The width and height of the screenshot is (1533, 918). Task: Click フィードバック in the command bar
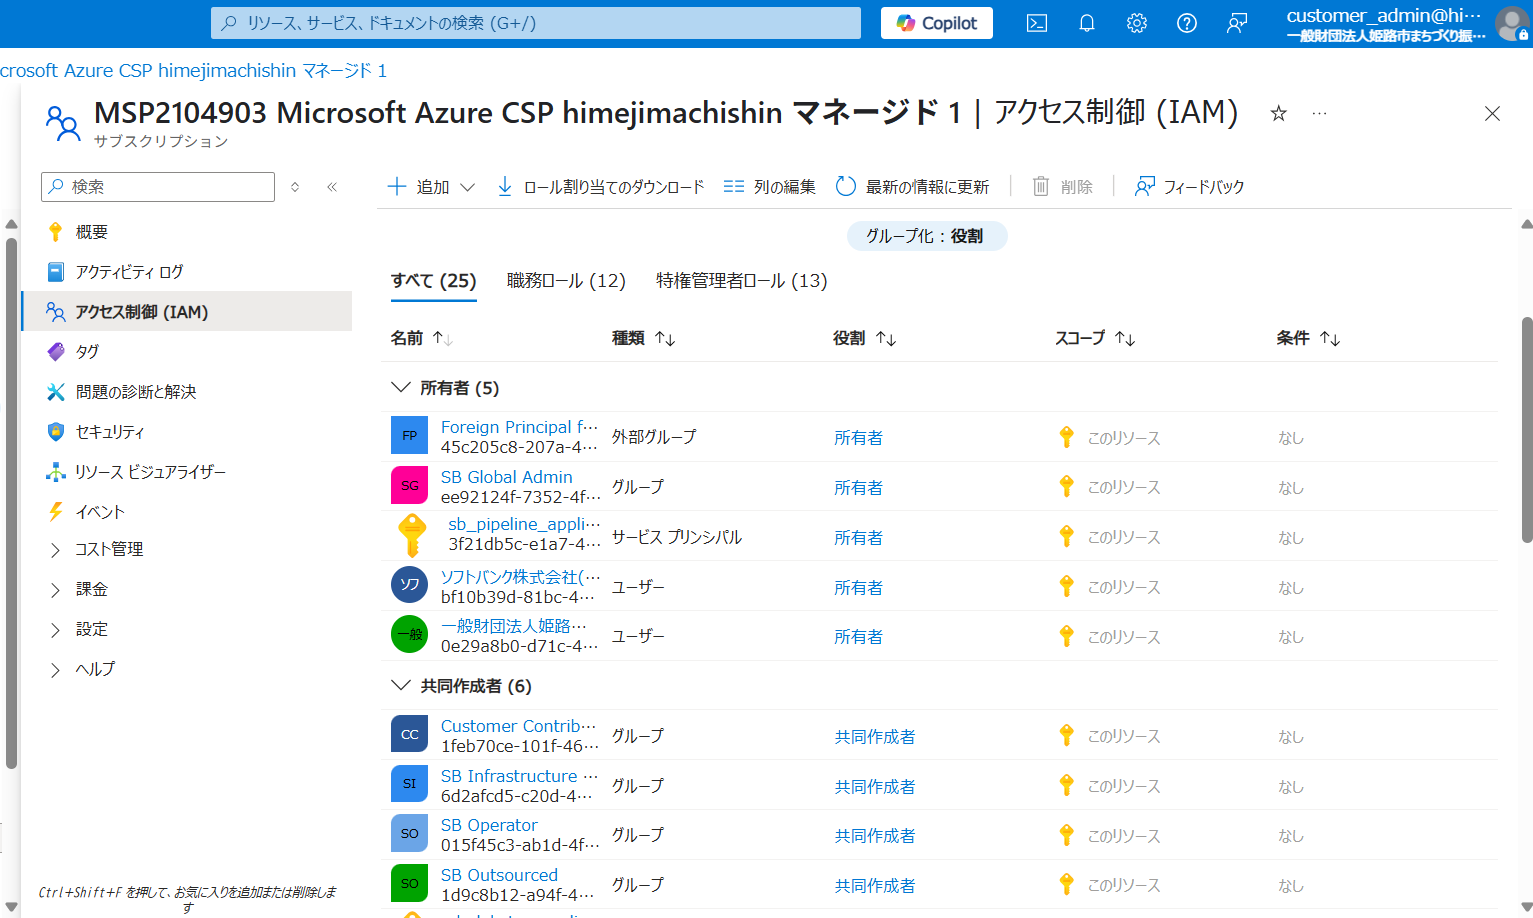(x=1189, y=187)
